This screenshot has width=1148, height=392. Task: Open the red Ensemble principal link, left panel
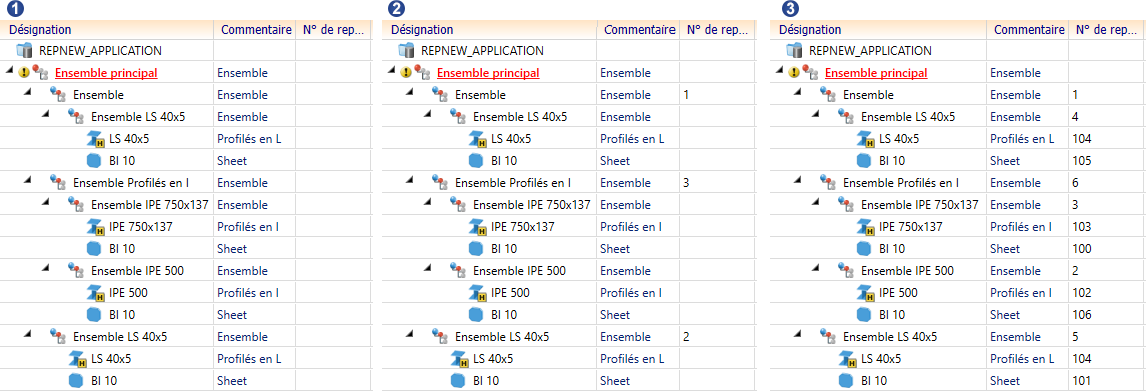(x=106, y=73)
